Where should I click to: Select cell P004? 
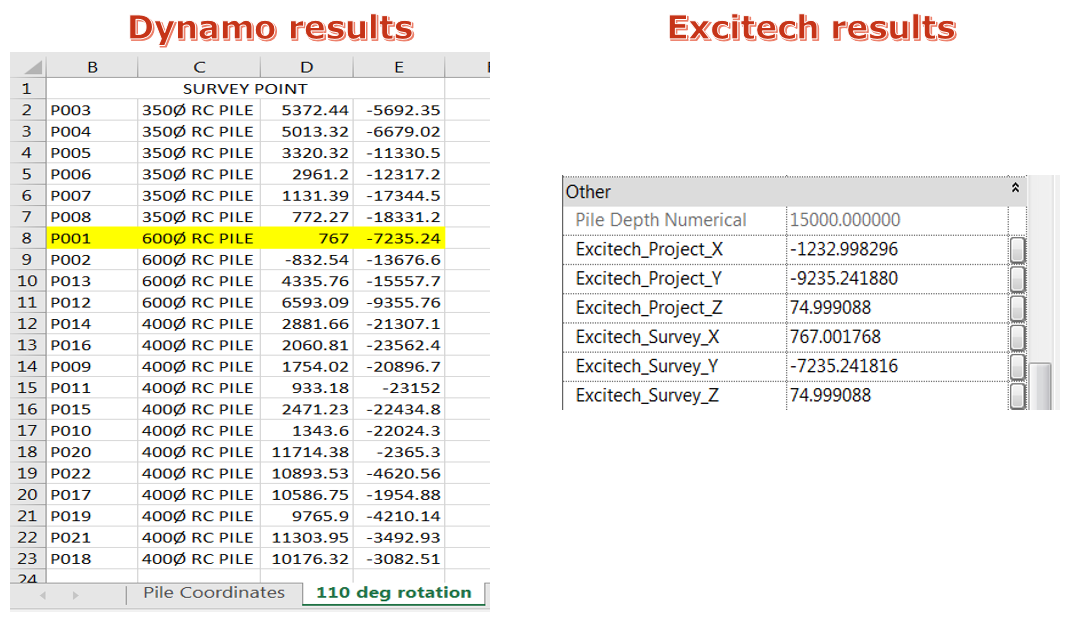coord(92,131)
